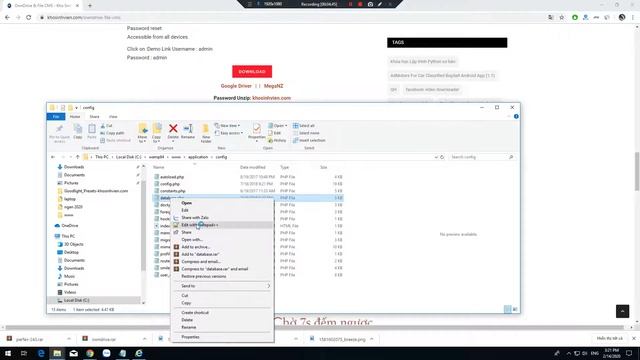Expand address bar history dropdown arrow
The image size is (640, 360).
(x=436, y=157)
